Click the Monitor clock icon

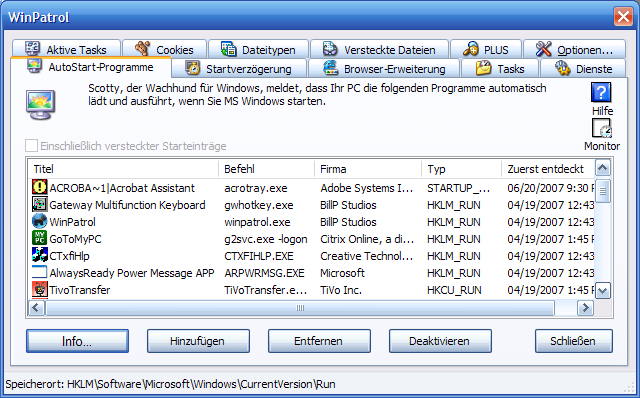coord(602,128)
